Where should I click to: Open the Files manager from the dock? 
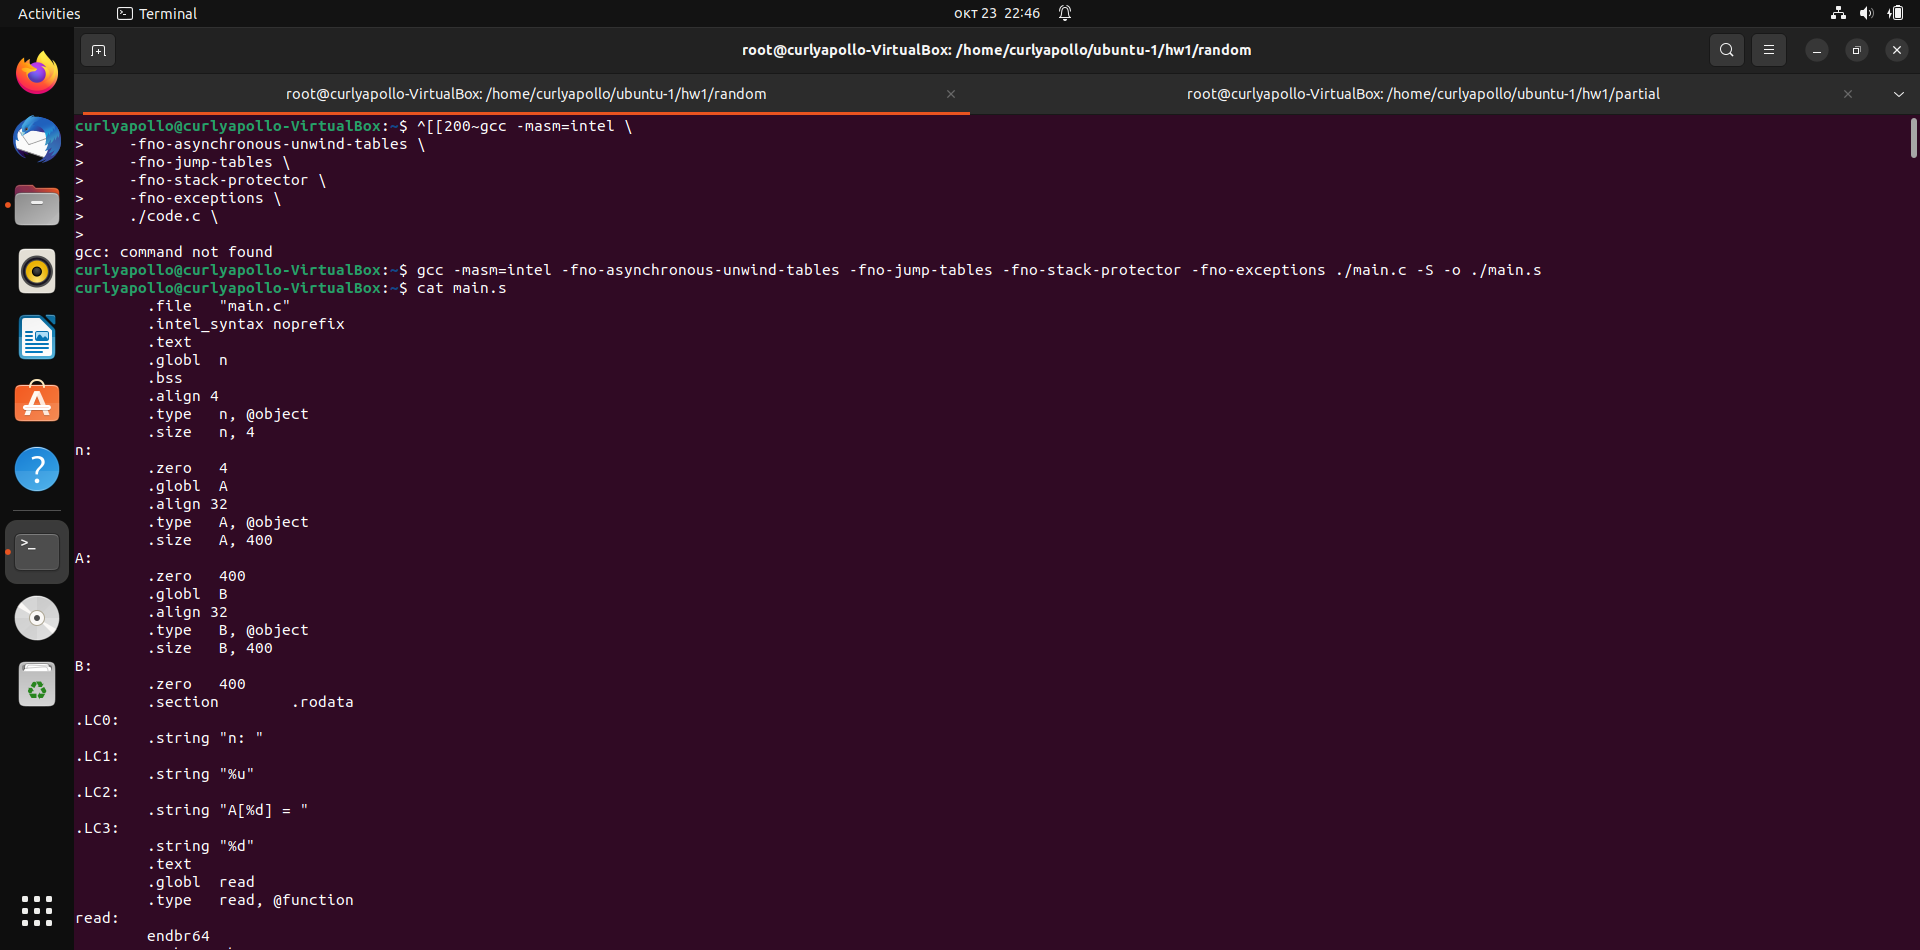[37, 206]
